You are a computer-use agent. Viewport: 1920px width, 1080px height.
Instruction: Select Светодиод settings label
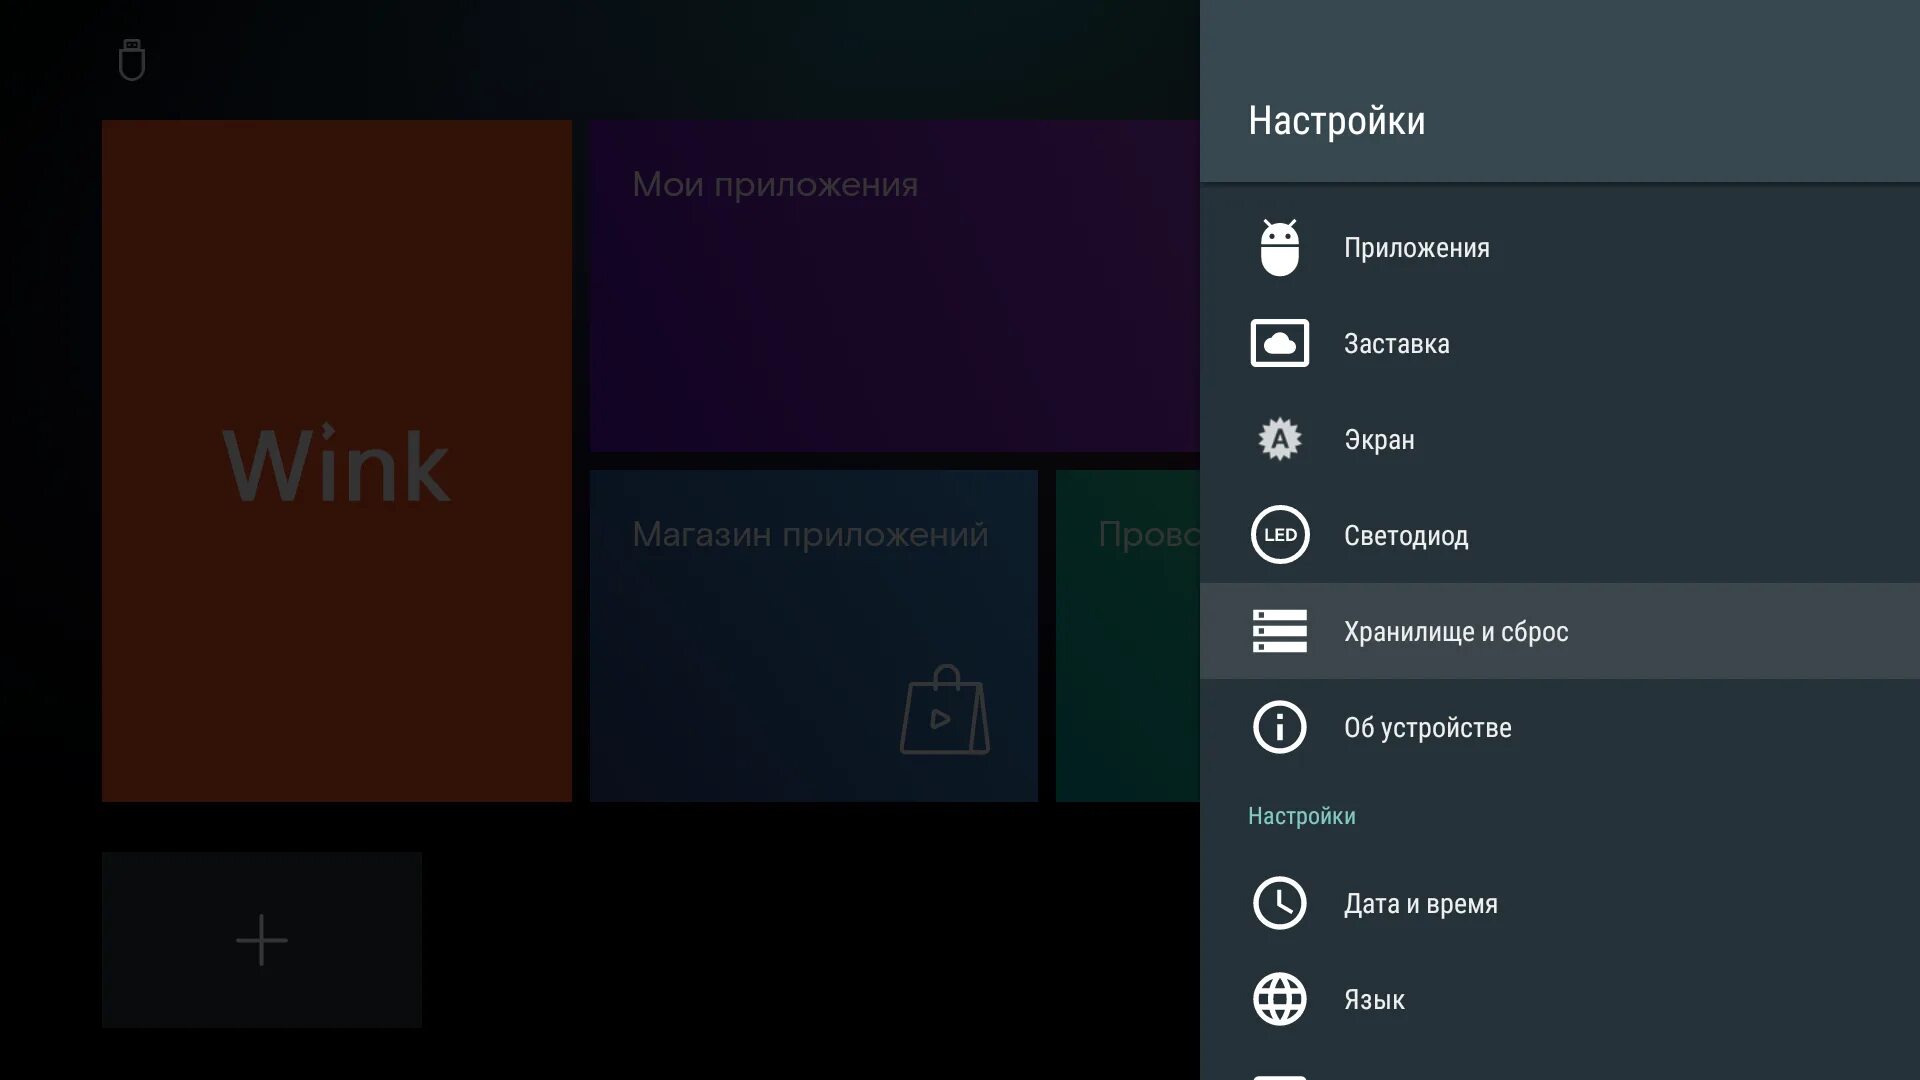coord(1405,536)
